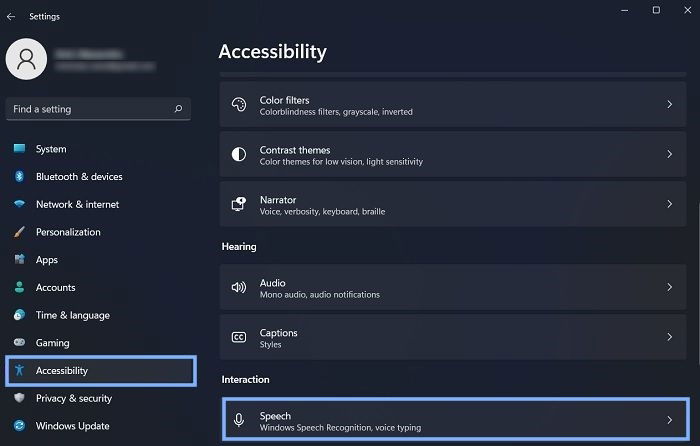Expand the Color filters chevron
Screen dimensions: 700x446
669,104
